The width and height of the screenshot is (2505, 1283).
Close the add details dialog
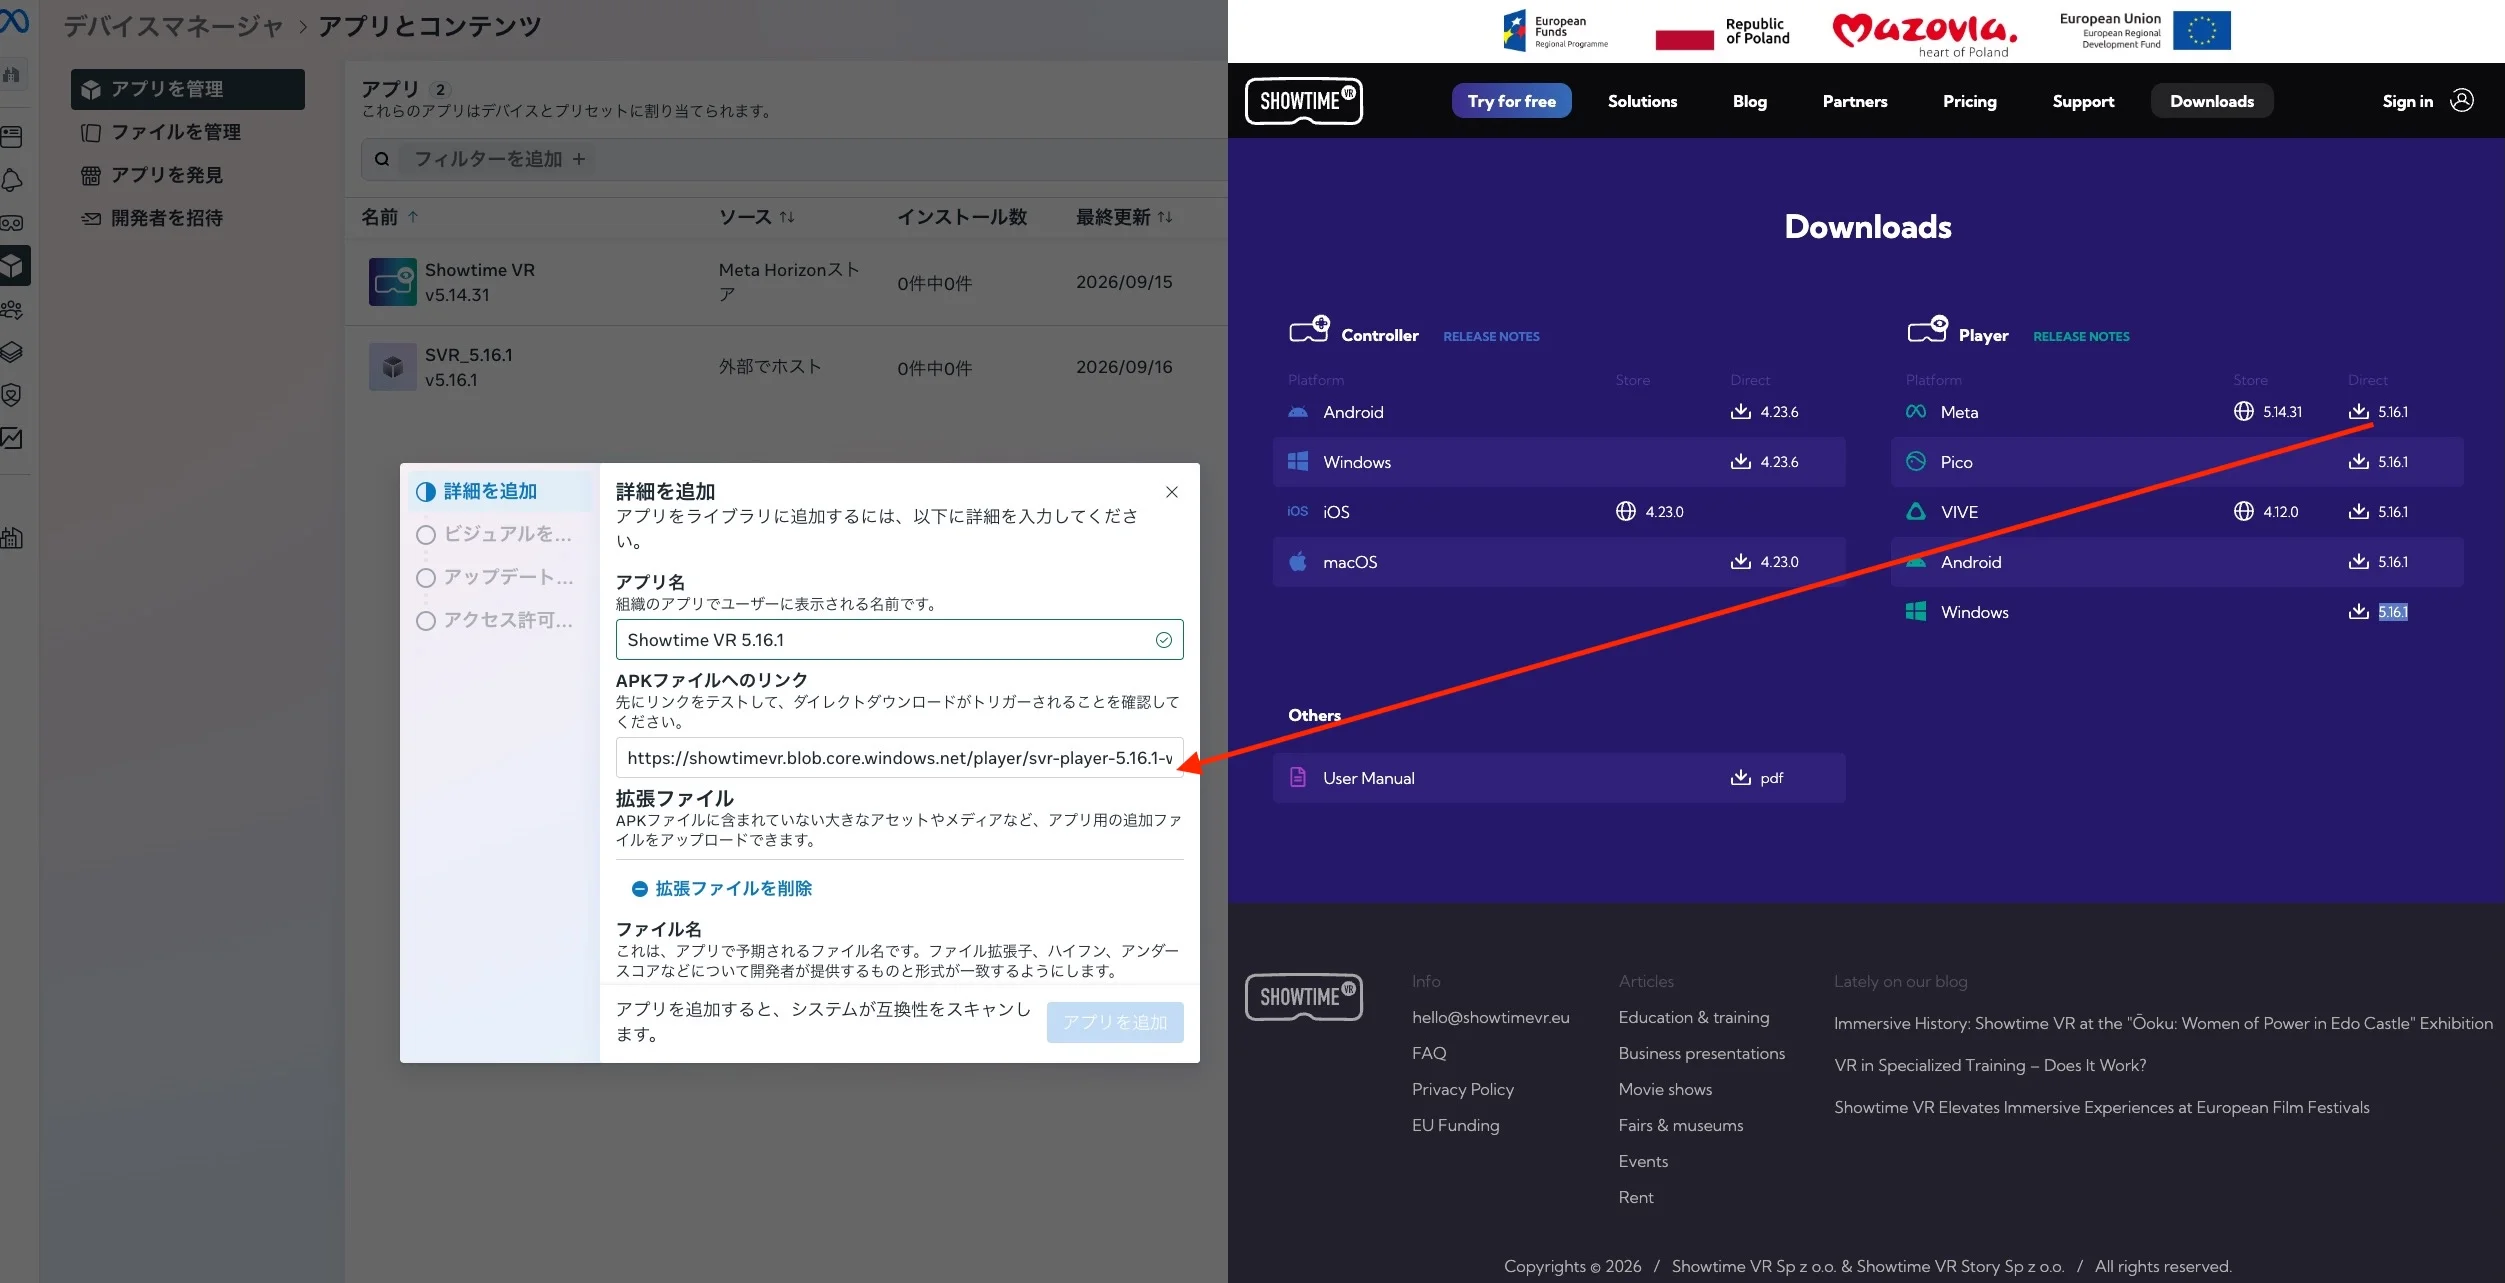coord(1172,492)
